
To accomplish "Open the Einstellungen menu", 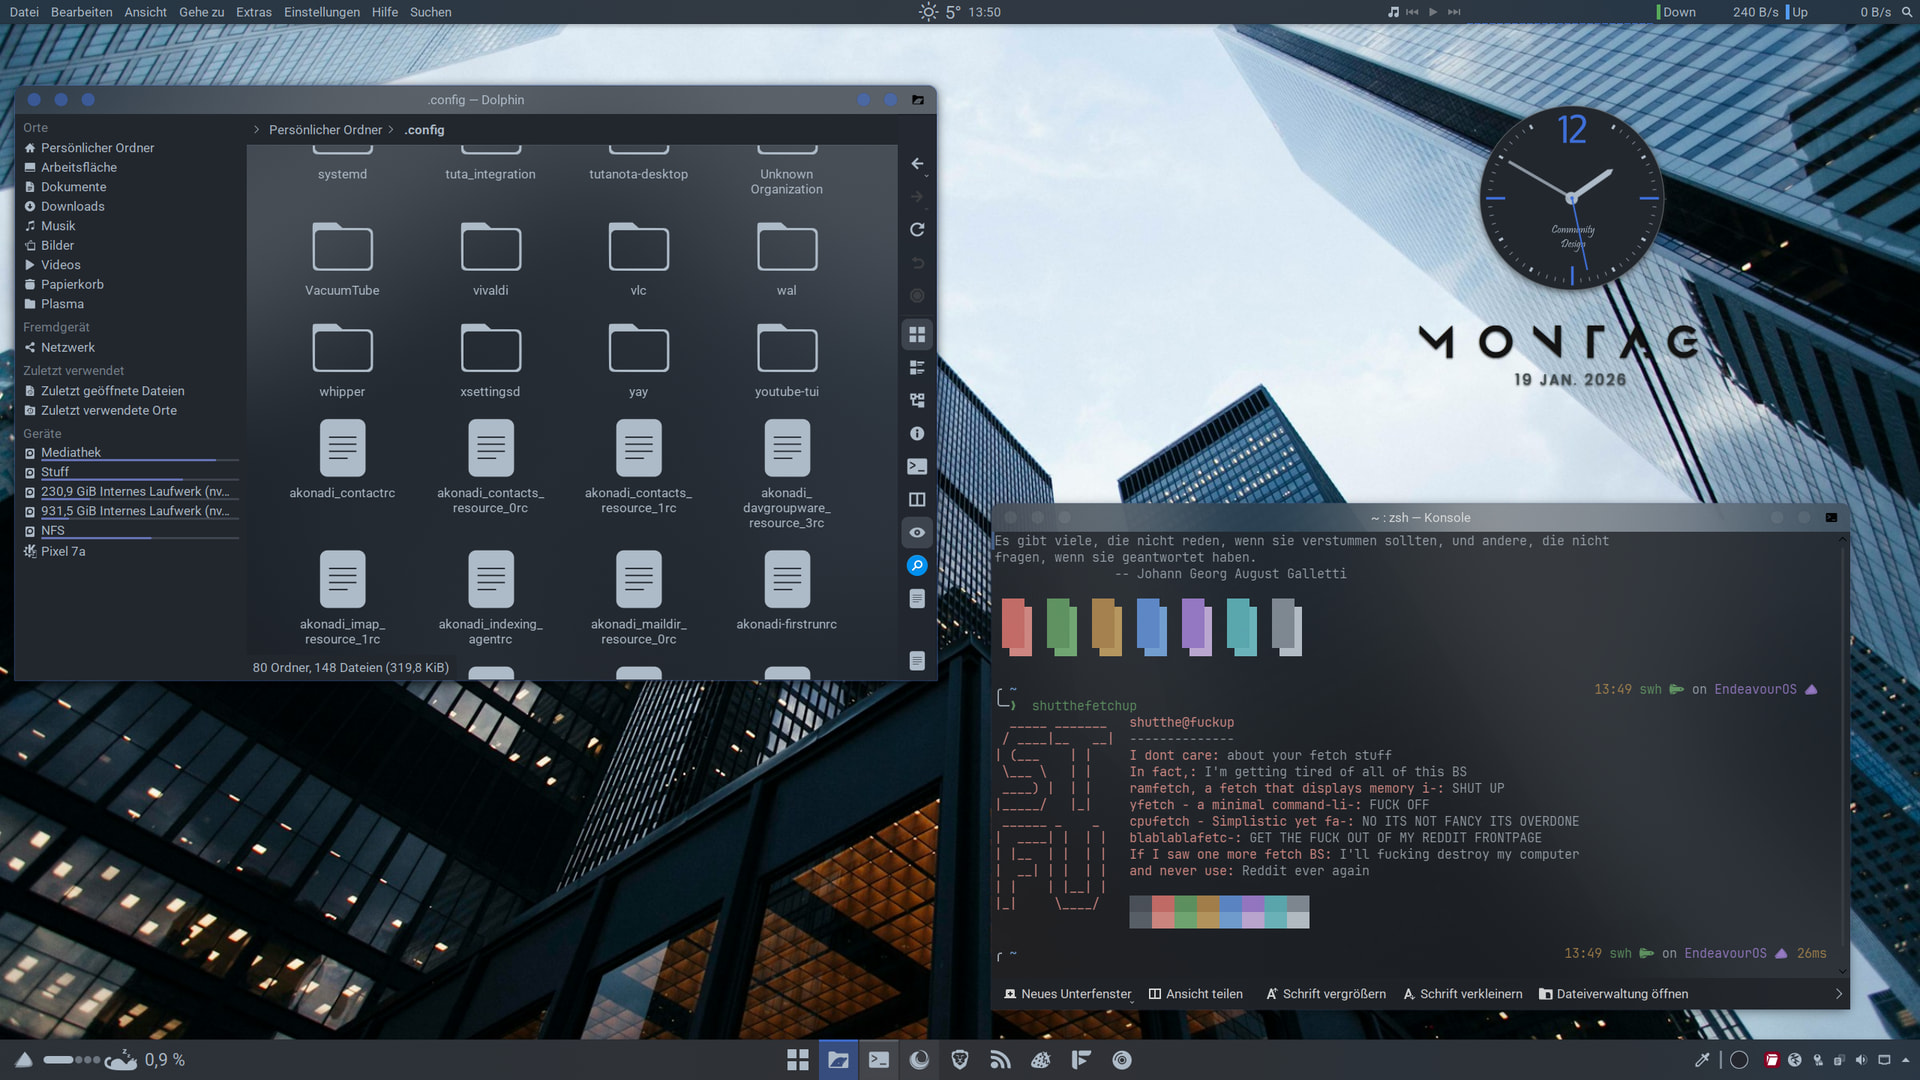I will 321,12.
